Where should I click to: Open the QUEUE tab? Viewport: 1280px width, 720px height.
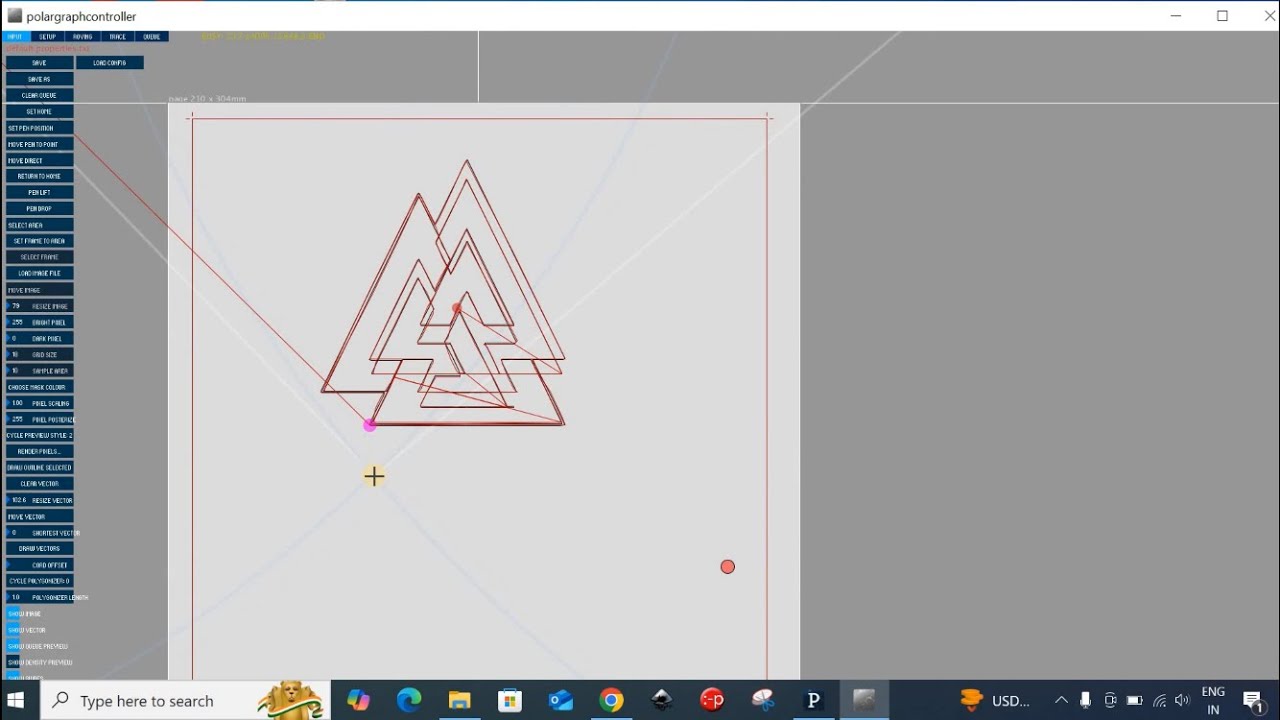[152, 36]
